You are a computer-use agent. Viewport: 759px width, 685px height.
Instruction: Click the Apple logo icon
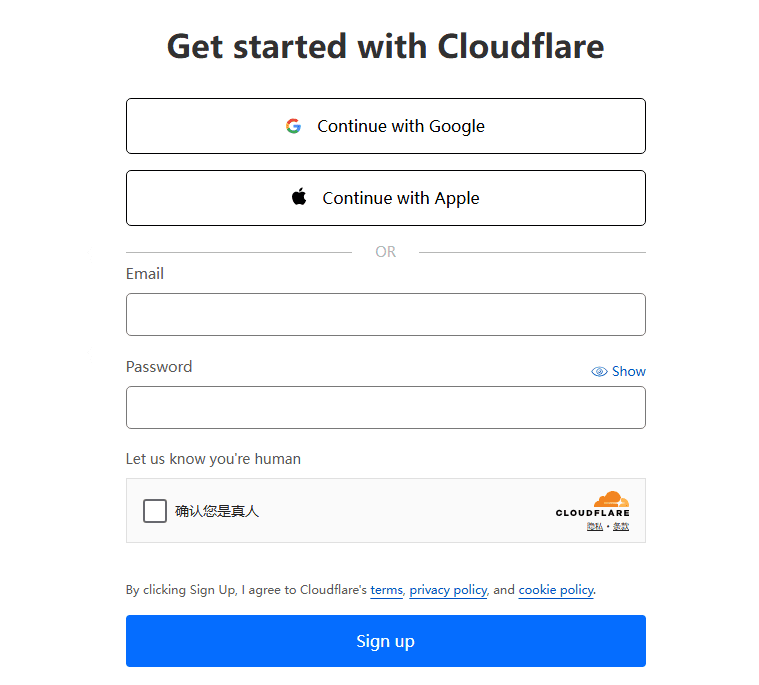coord(299,197)
